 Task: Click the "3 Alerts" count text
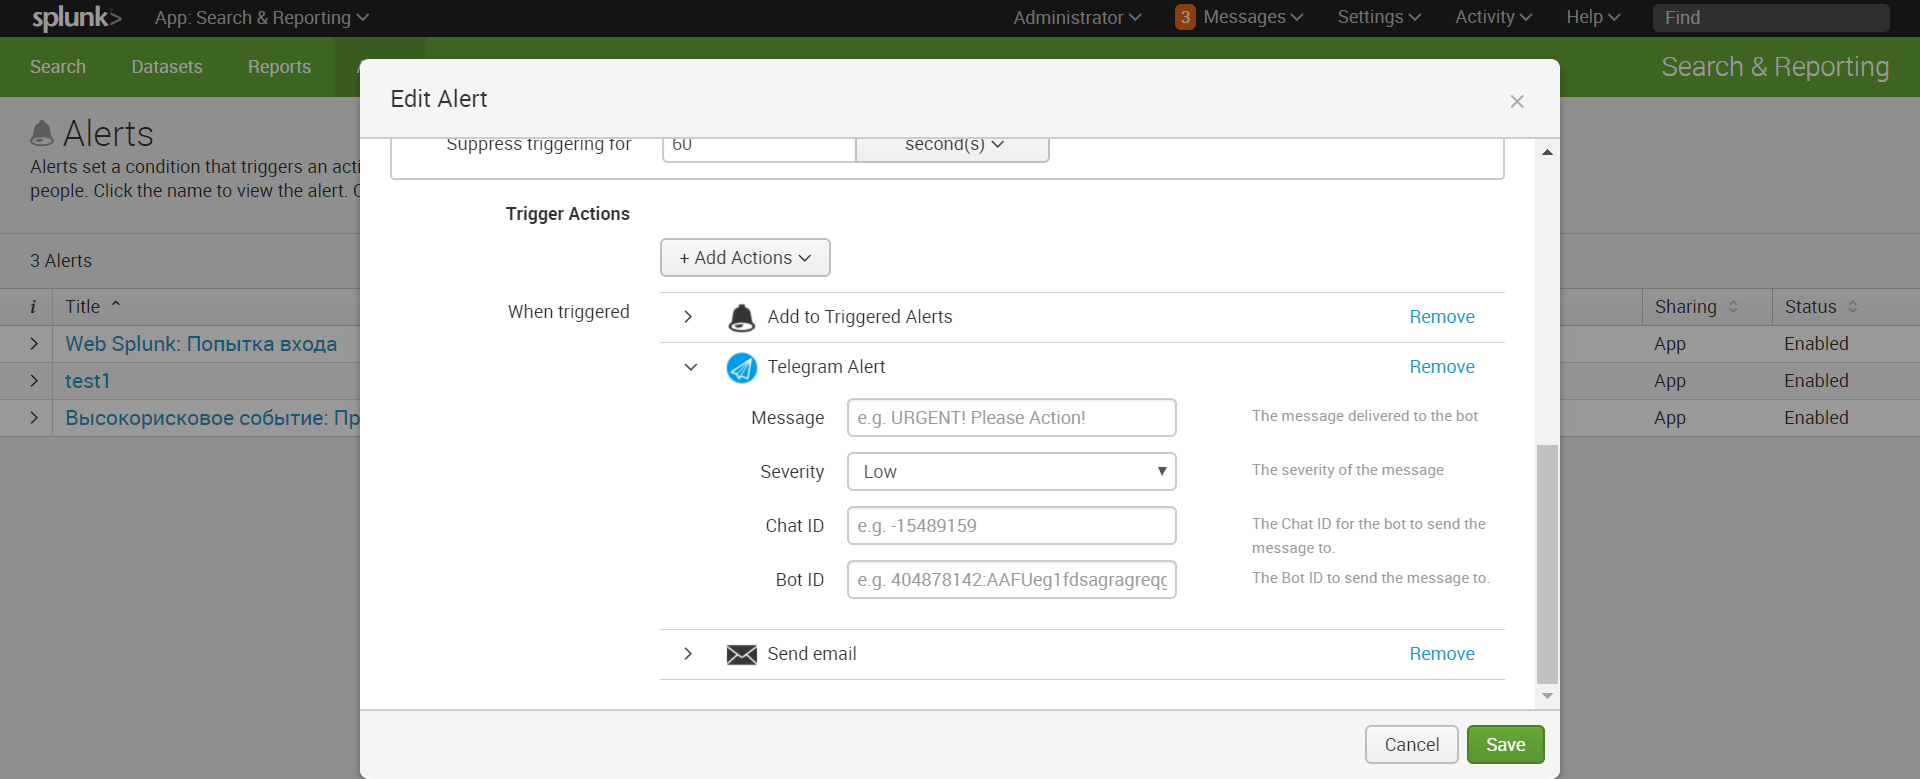[61, 261]
